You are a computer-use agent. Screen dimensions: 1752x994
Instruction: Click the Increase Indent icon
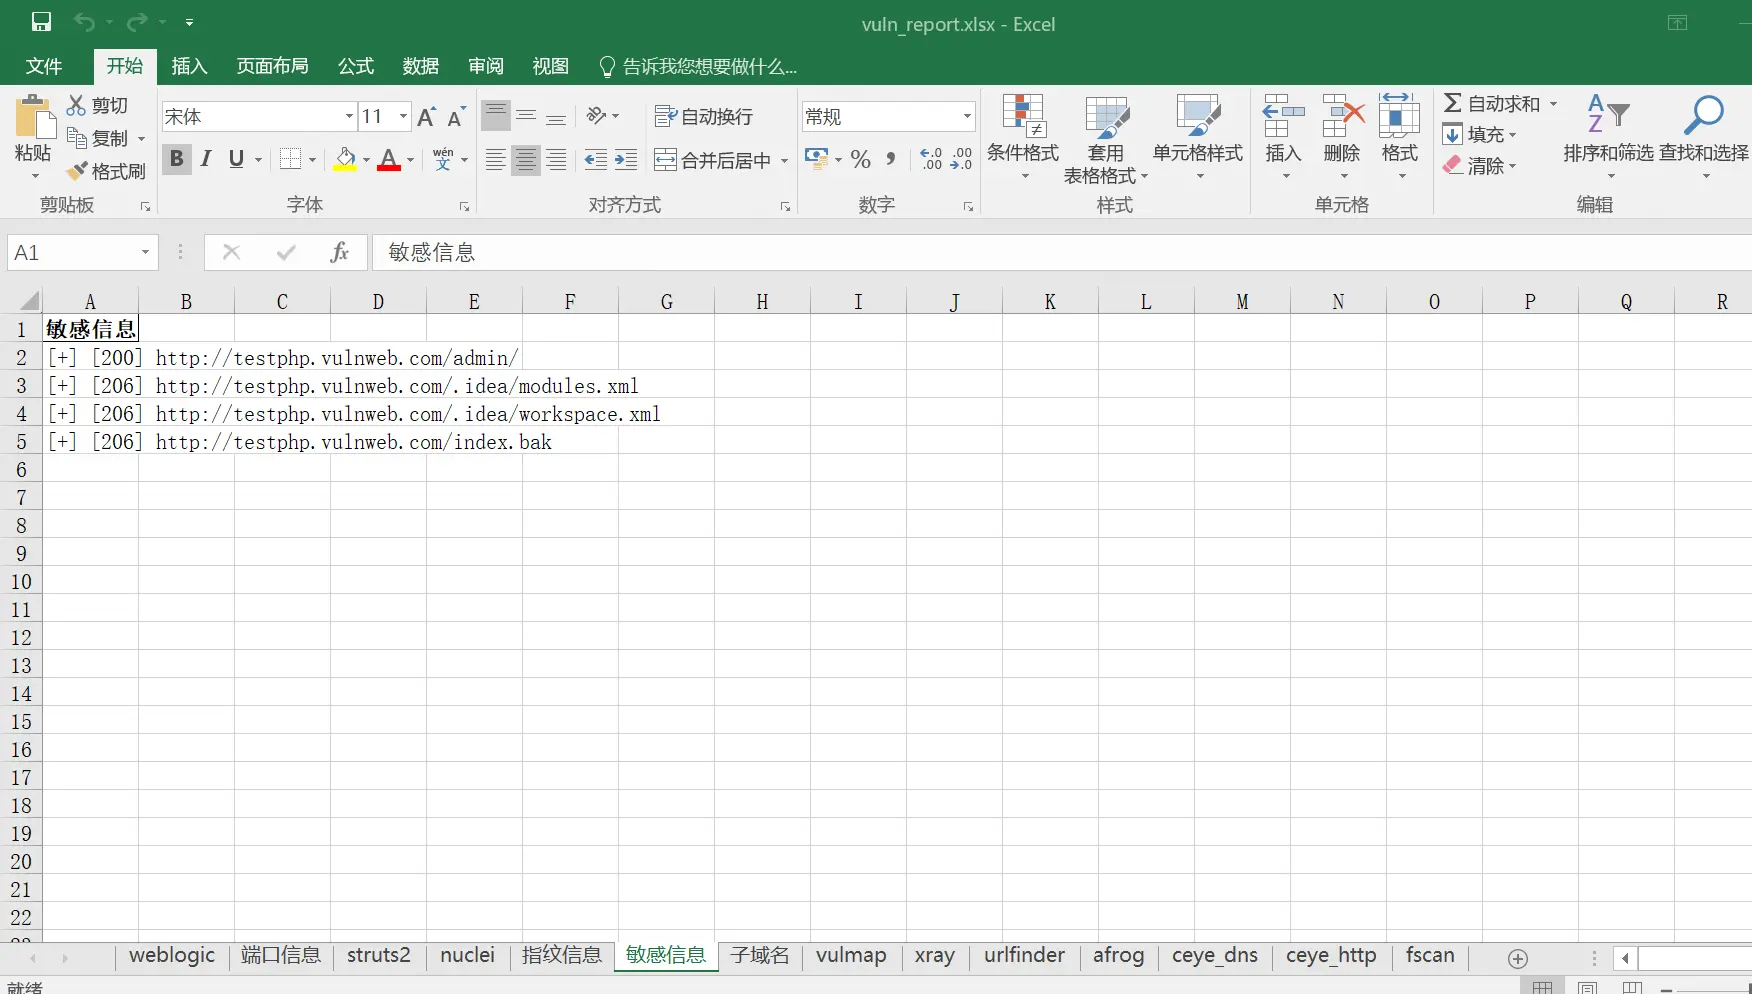[x=626, y=160]
